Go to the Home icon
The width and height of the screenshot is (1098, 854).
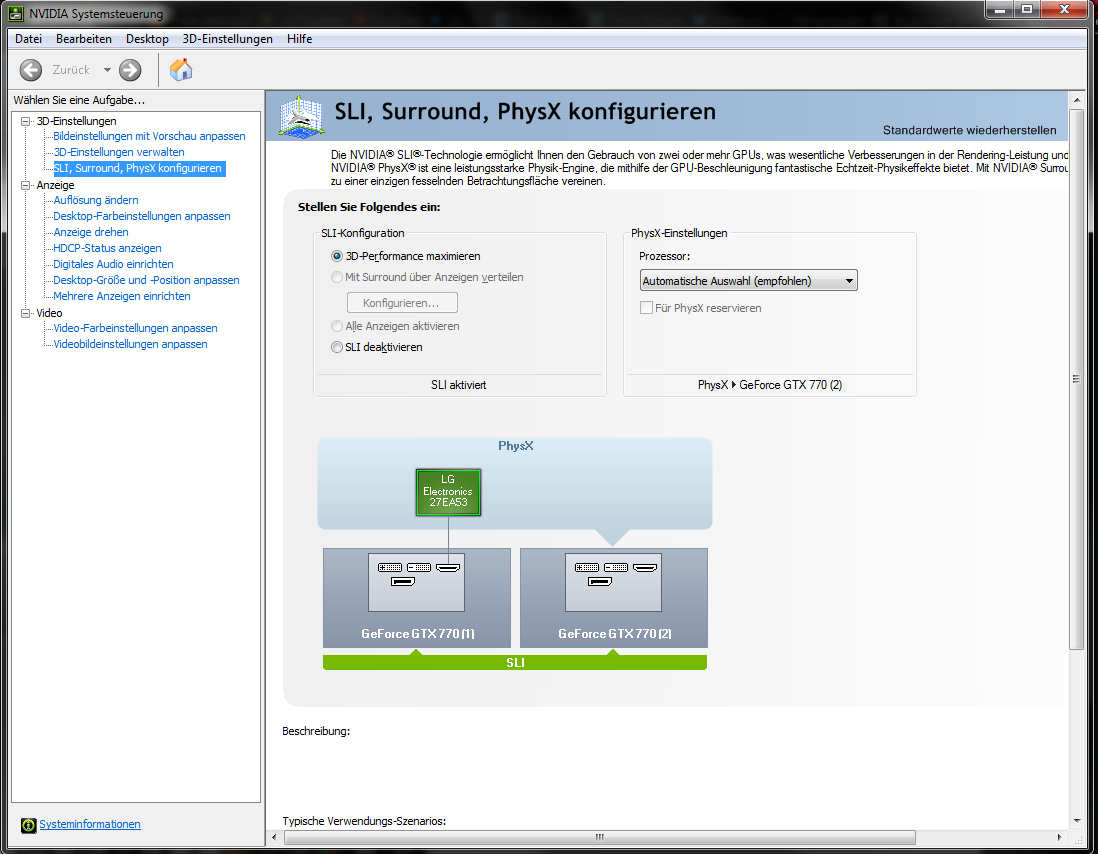181,69
